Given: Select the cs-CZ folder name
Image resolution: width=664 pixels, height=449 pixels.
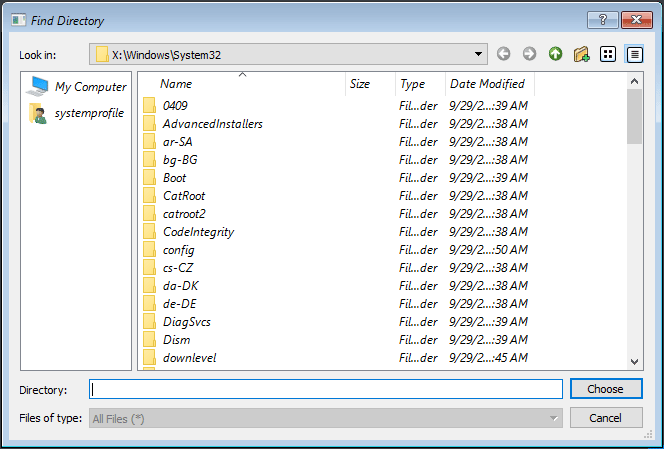Looking at the screenshot, I should [x=178, y=268].
